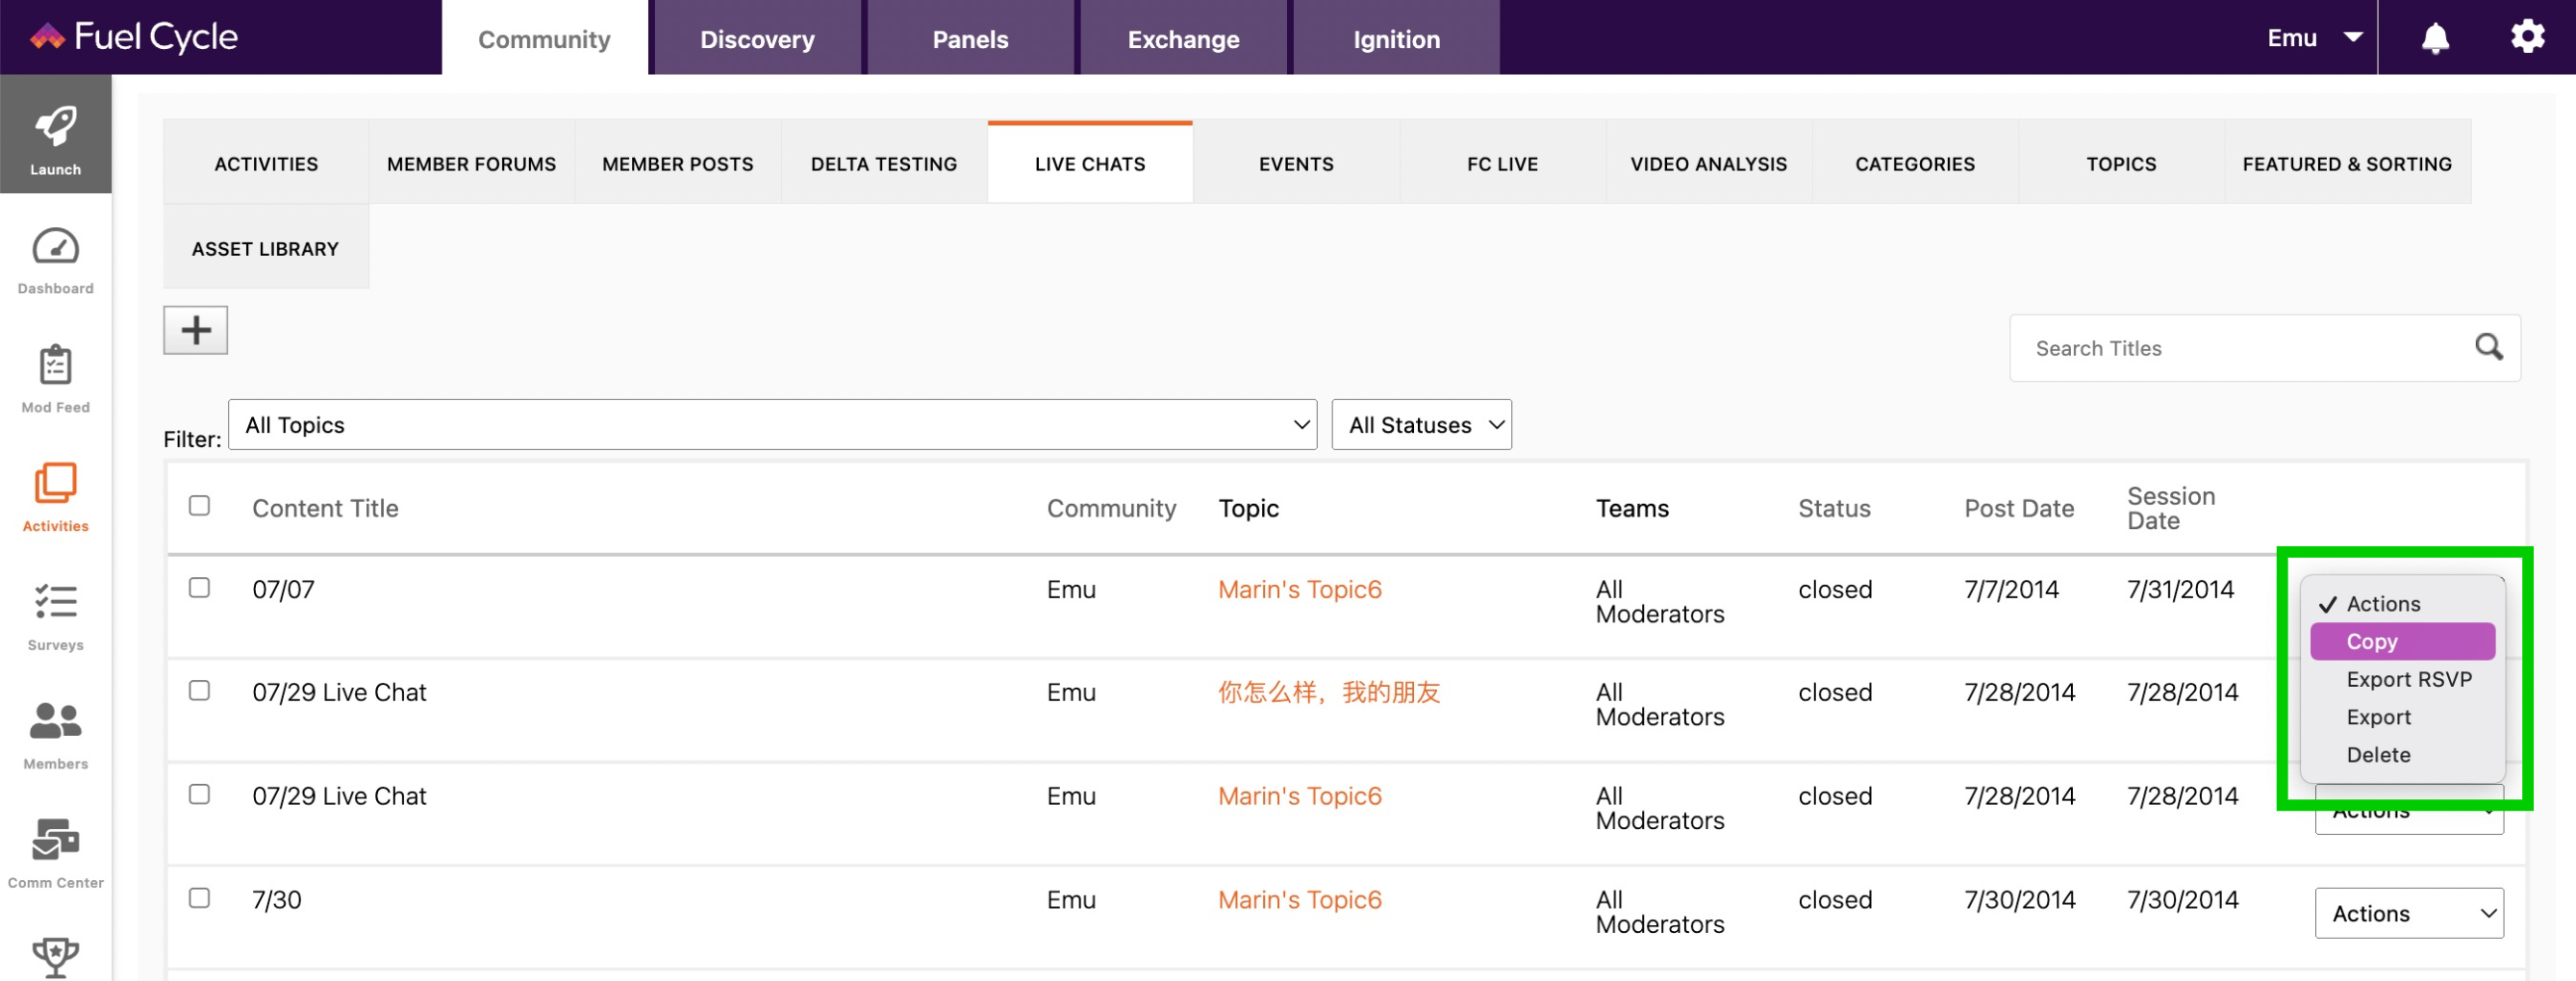Open Marin's Topic6 link in 07/07 row
Screen dimensions: 2576x981
(x=1299, y=589)
